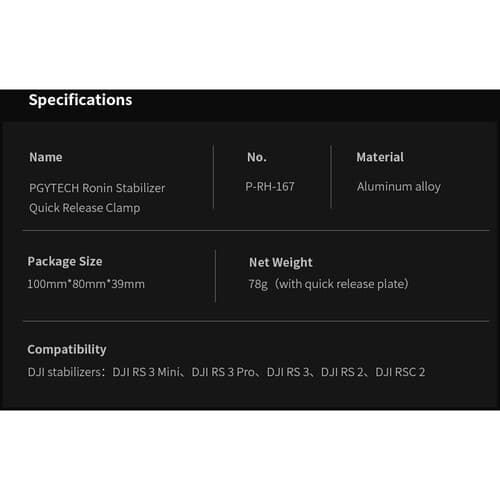Click DJI RS 3 entry
The height and width of the screenshot is (500, 500).
point(288,372)
